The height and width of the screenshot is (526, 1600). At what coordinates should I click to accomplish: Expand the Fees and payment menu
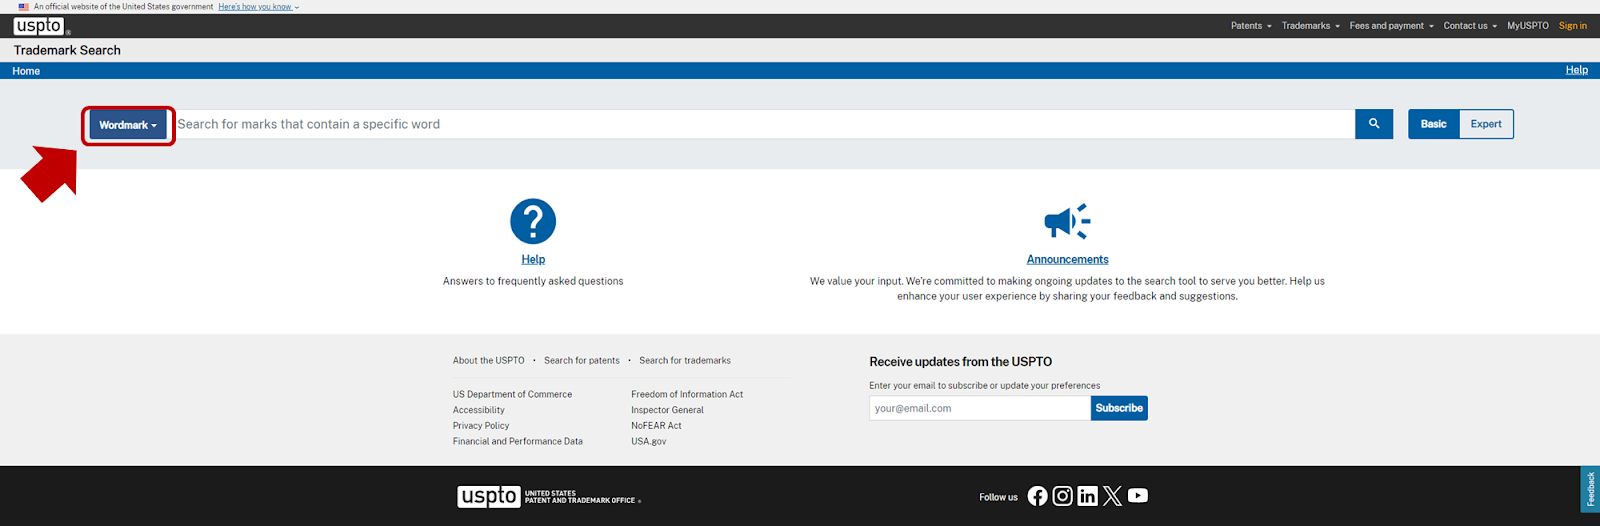point(1392,26)
